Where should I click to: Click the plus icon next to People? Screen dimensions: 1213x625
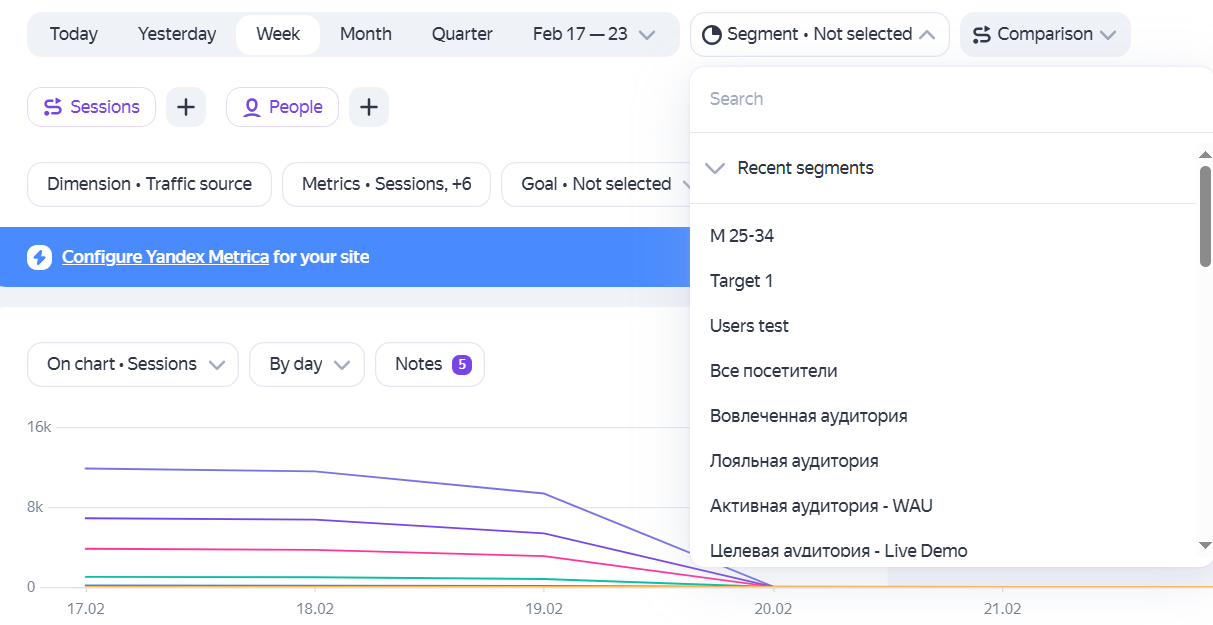coord(369,107)
